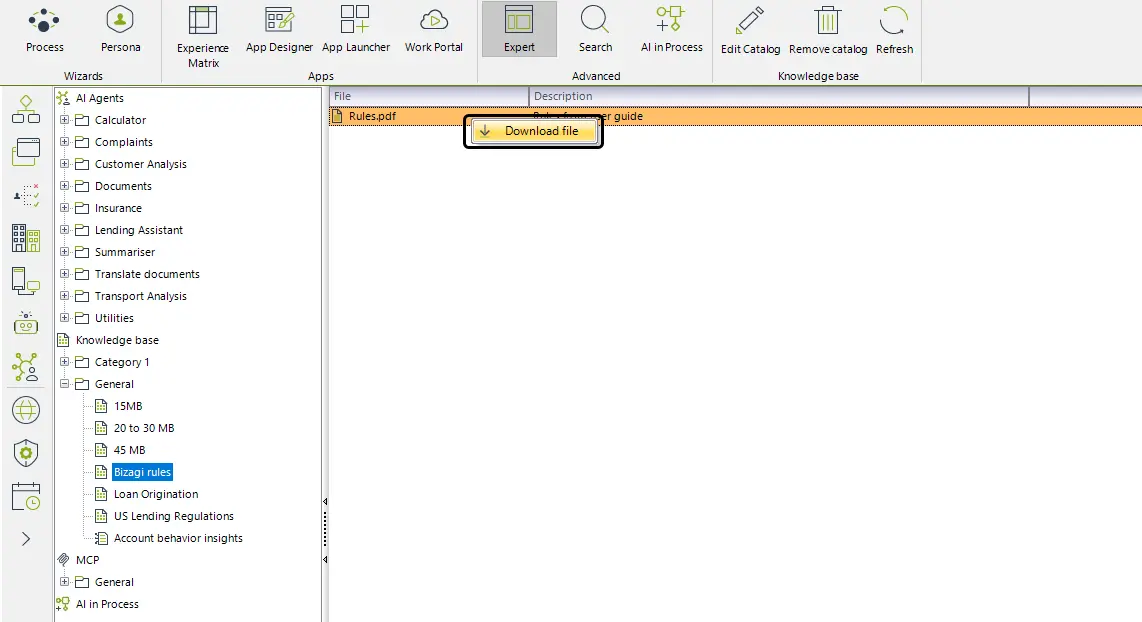The image size is (1142, 622).
Task: Select AI in Process tree node
Action: click(x=107, y=604)
